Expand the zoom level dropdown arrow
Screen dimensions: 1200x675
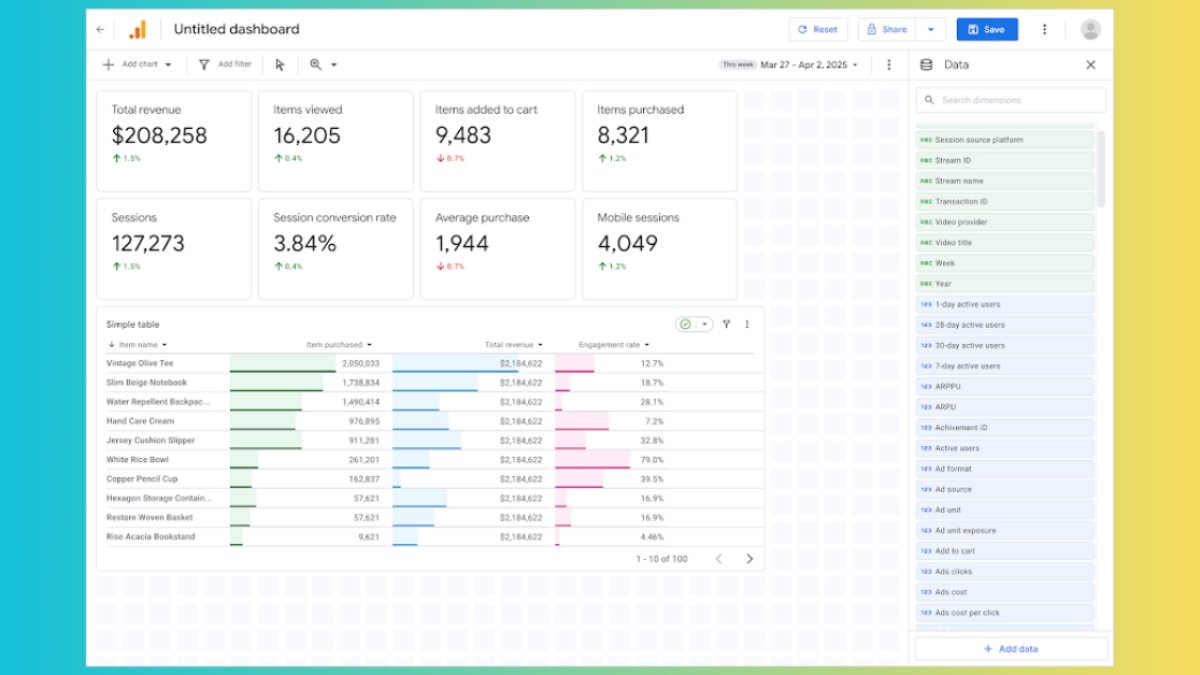334,65
